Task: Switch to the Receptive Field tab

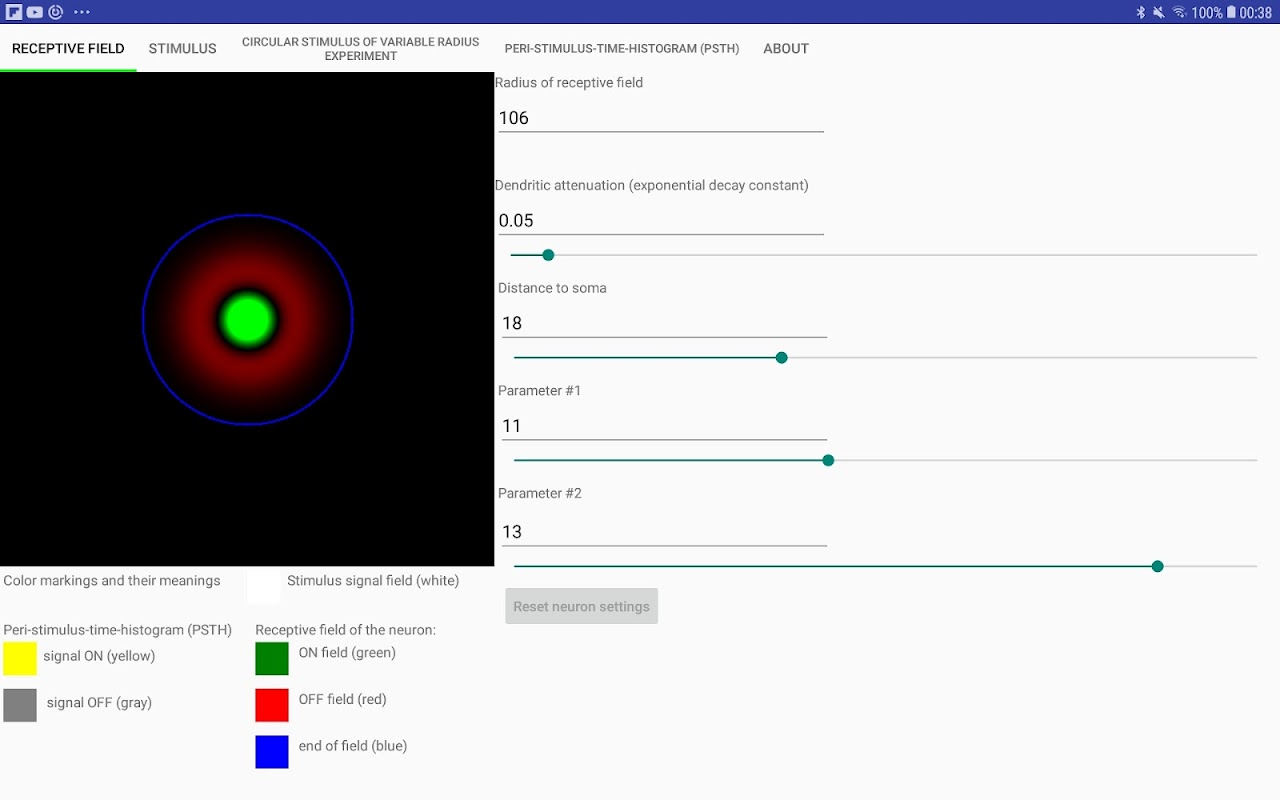Action: pos(68,48)
